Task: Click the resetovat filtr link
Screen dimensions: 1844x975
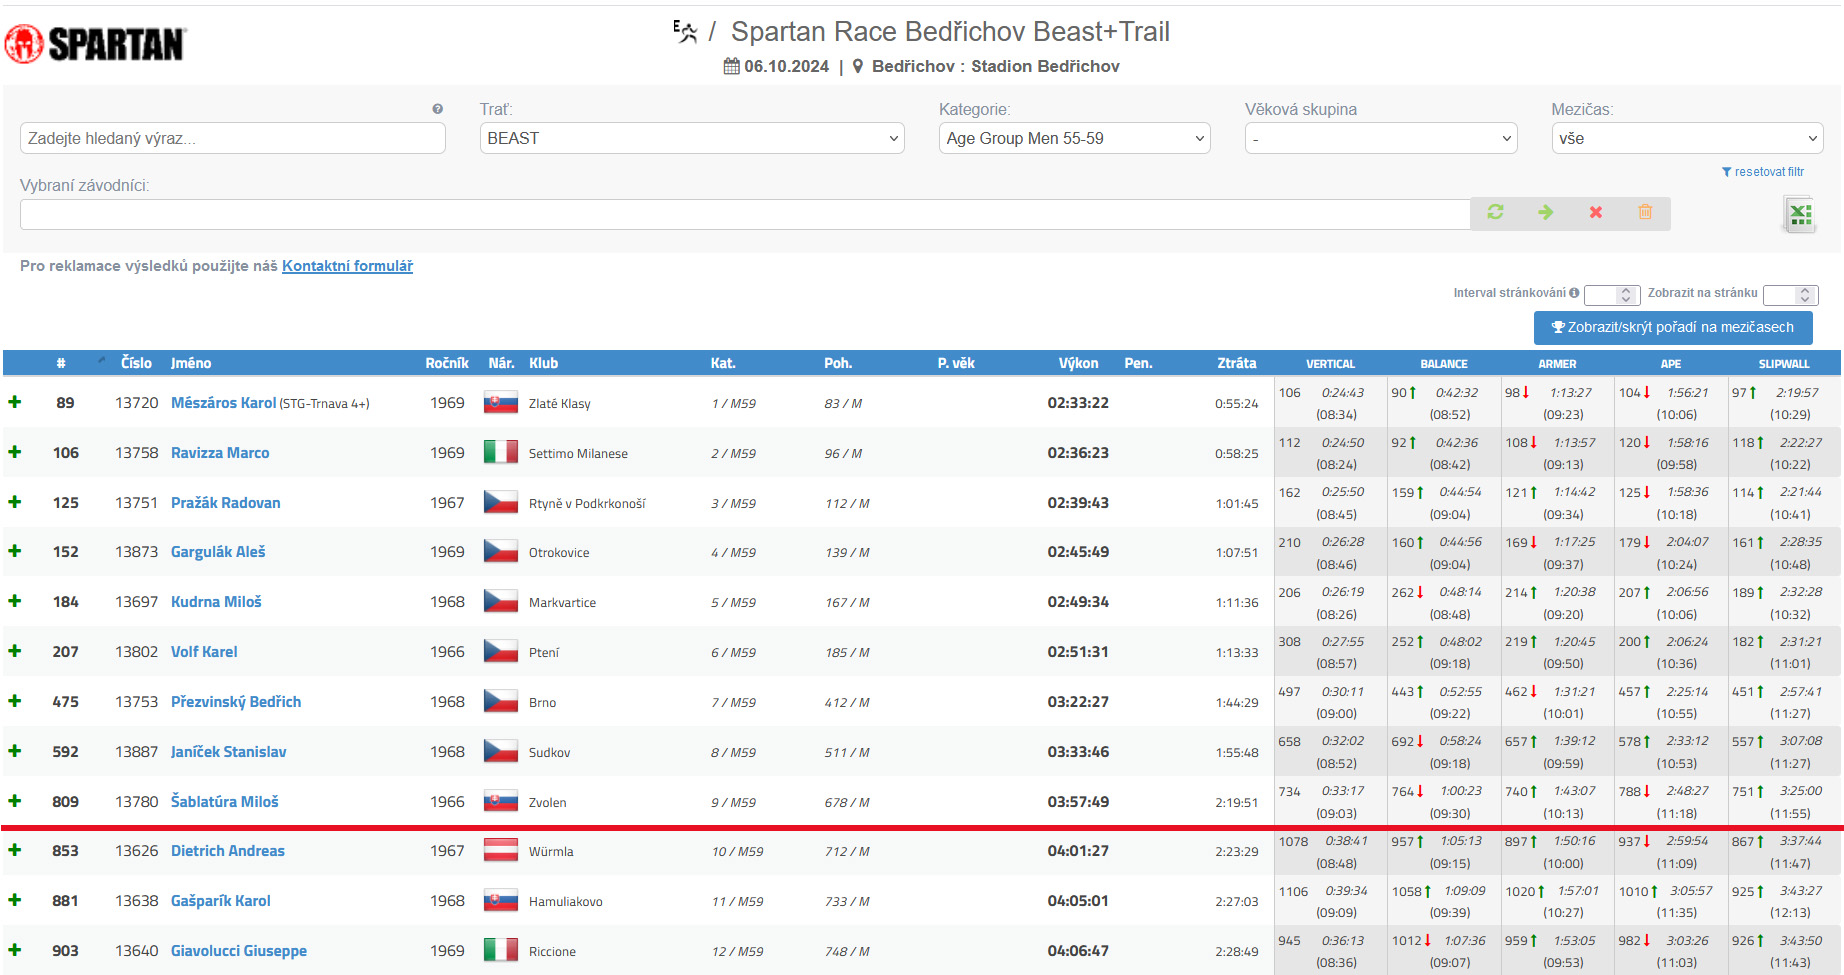Action: [1763, 172]
